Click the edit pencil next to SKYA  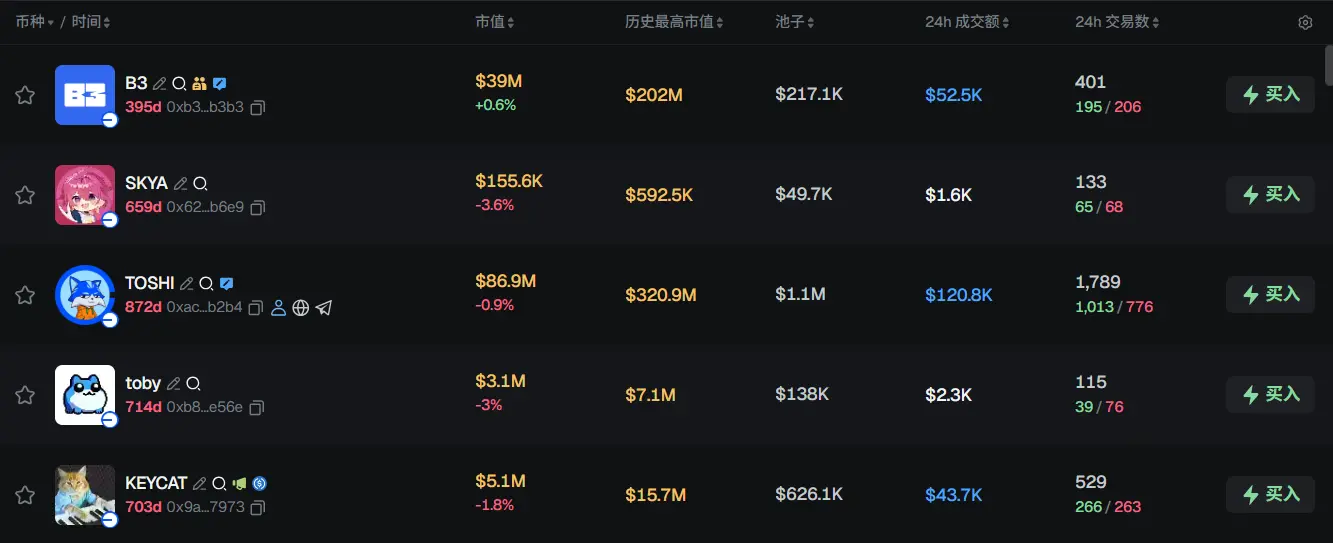tap(181, 184)
